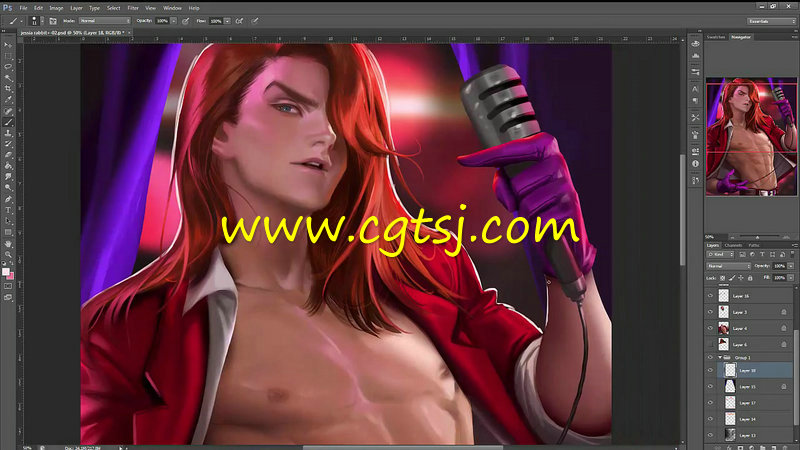Image resolution: width=800 pixels, height=450 pixels.
Task: Switch to the Channels tab
Action: 733,245
